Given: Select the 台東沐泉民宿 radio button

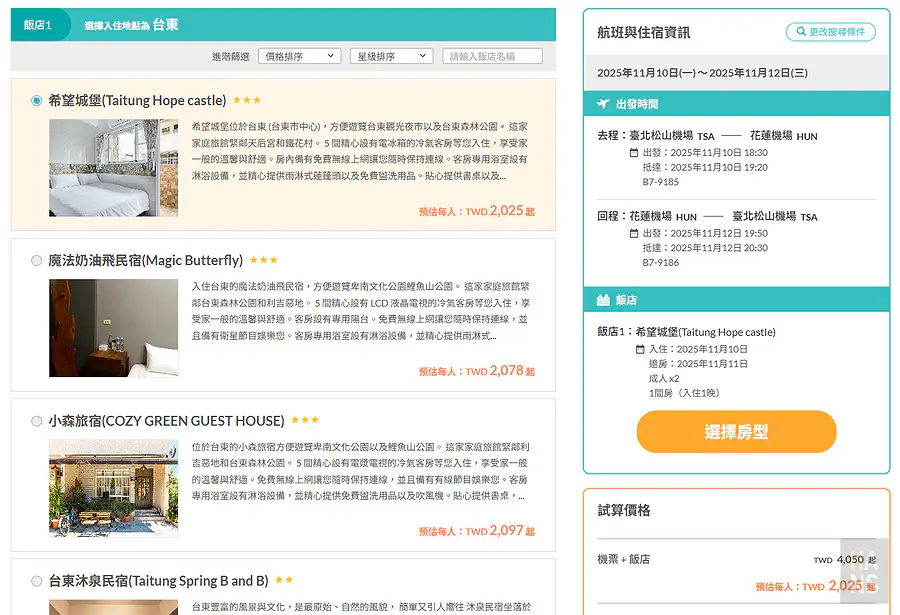Looking at the screenshot, I should (37, 581).
